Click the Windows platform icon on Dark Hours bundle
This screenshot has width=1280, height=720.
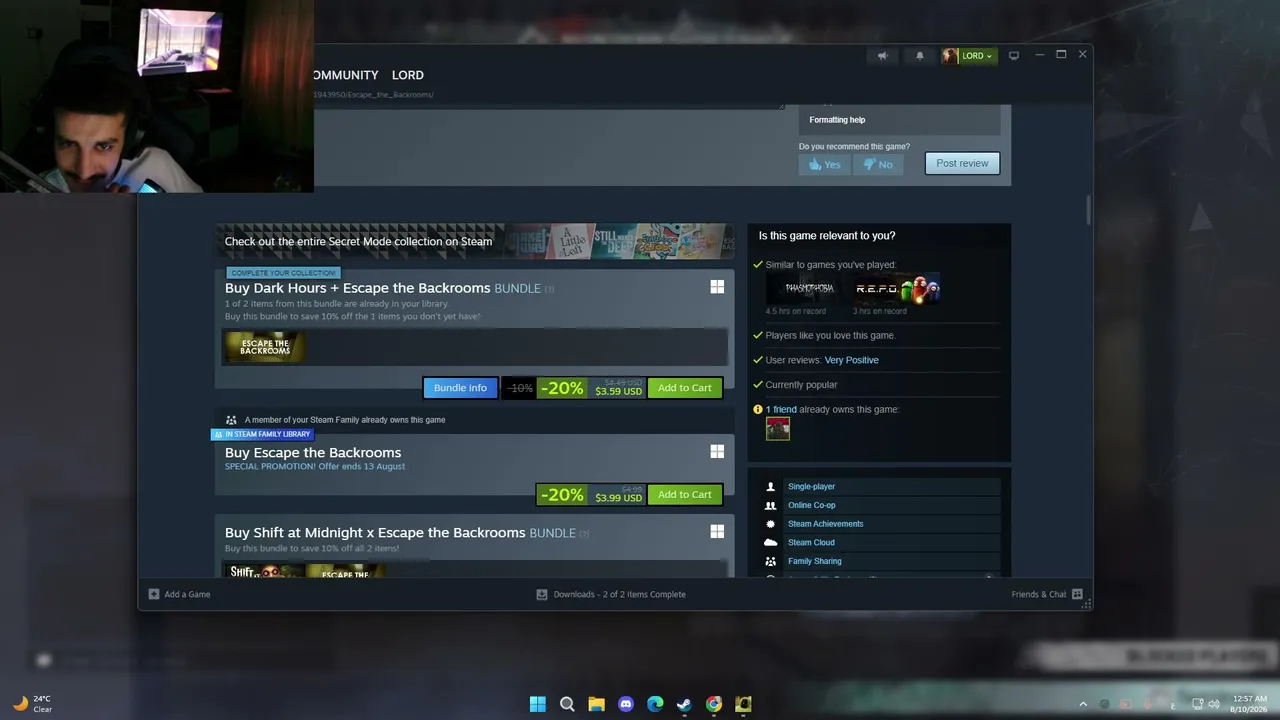[717, 287]
